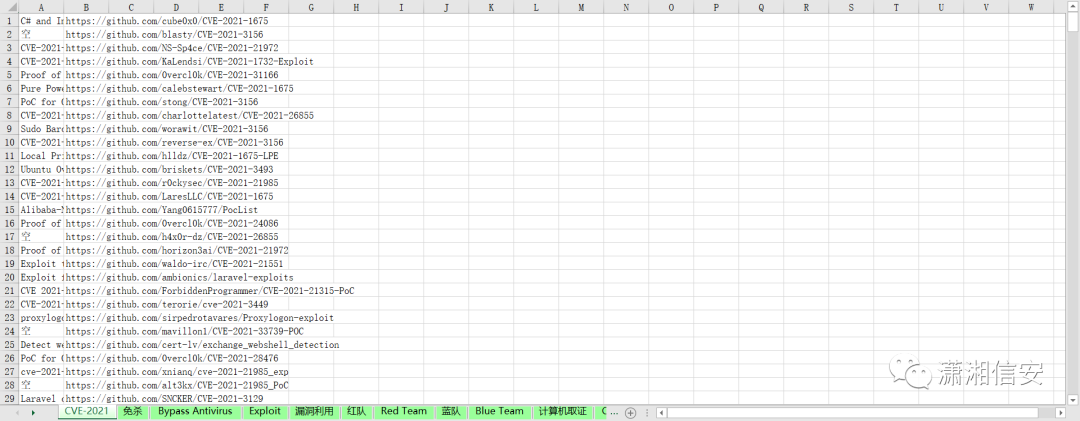Open the 免杀 sheet tab

coord(132,411)
